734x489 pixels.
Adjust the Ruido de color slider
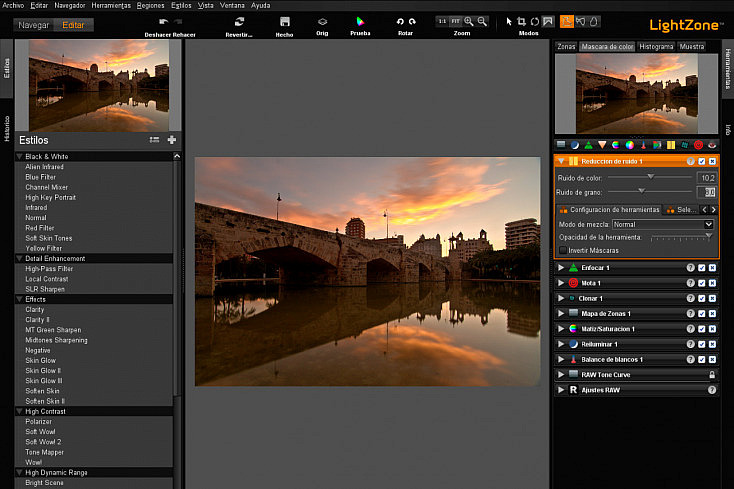(x=650, y=177)
